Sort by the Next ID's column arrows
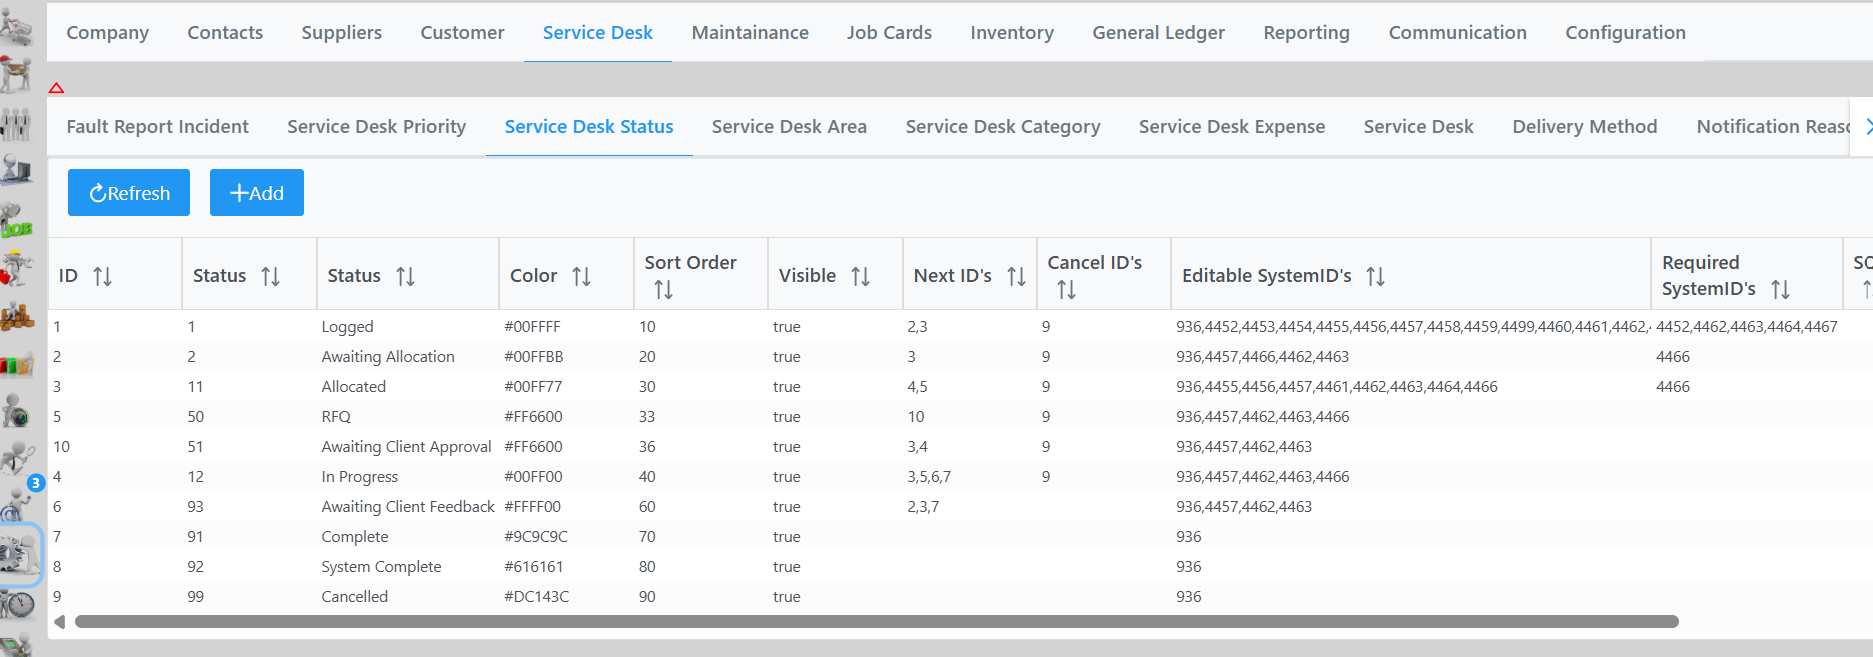The image size is (1873, 657). click(x=1016, y=276)
